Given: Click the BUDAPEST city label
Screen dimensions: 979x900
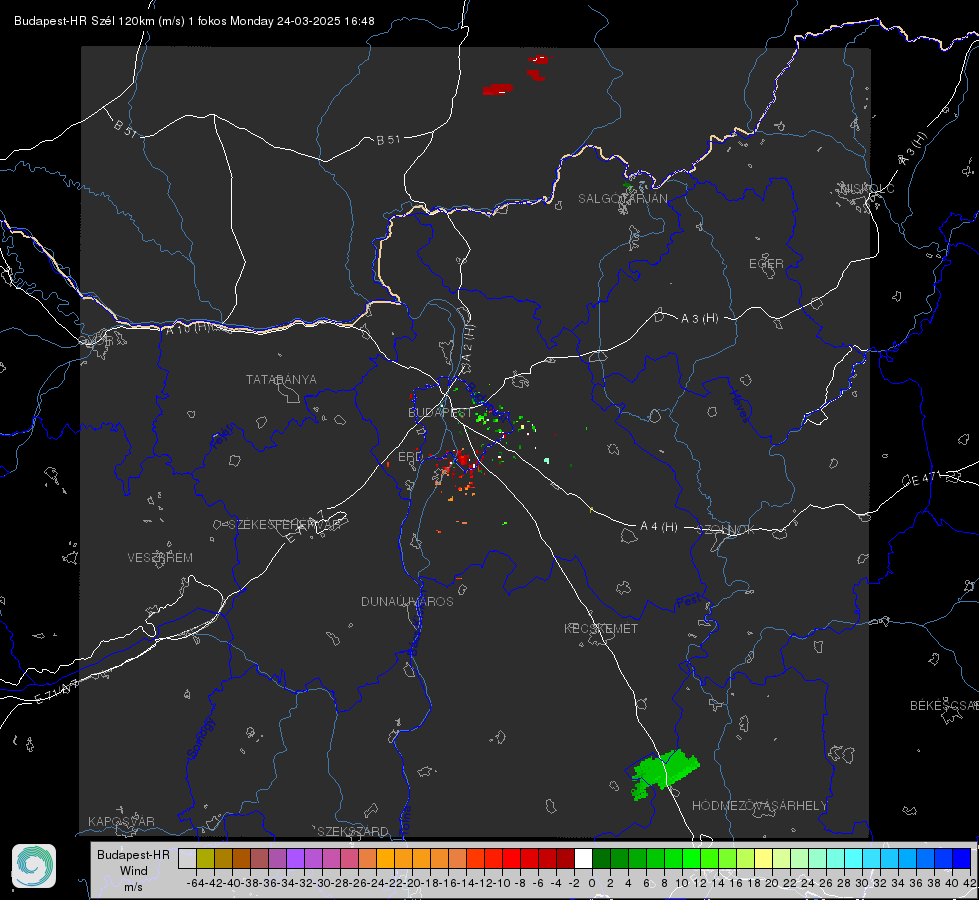Looking at the screenshot, I should 440,413.
